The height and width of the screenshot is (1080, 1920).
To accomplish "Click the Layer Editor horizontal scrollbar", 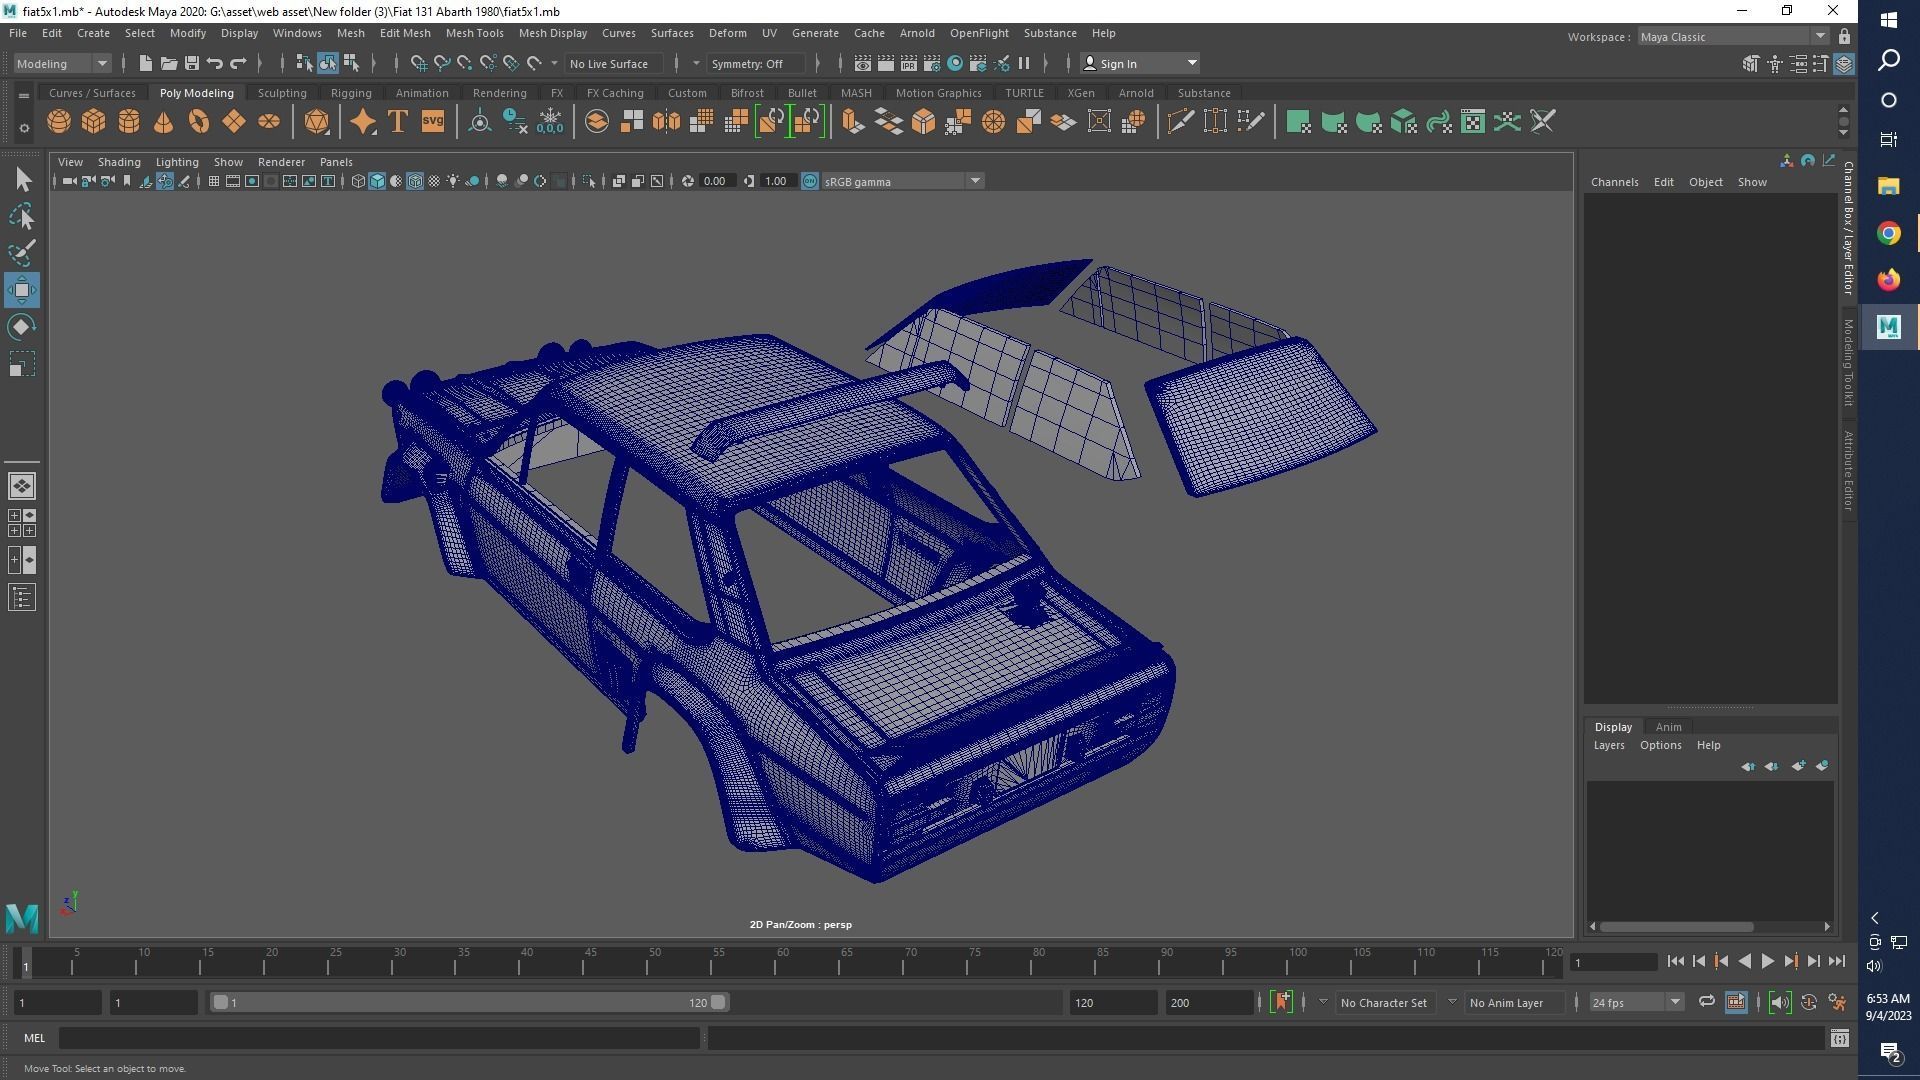I will coord(1677,927).
